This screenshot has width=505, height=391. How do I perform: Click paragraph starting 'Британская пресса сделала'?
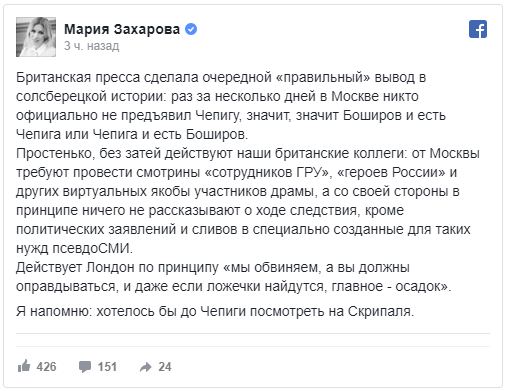tap(231, 106)
